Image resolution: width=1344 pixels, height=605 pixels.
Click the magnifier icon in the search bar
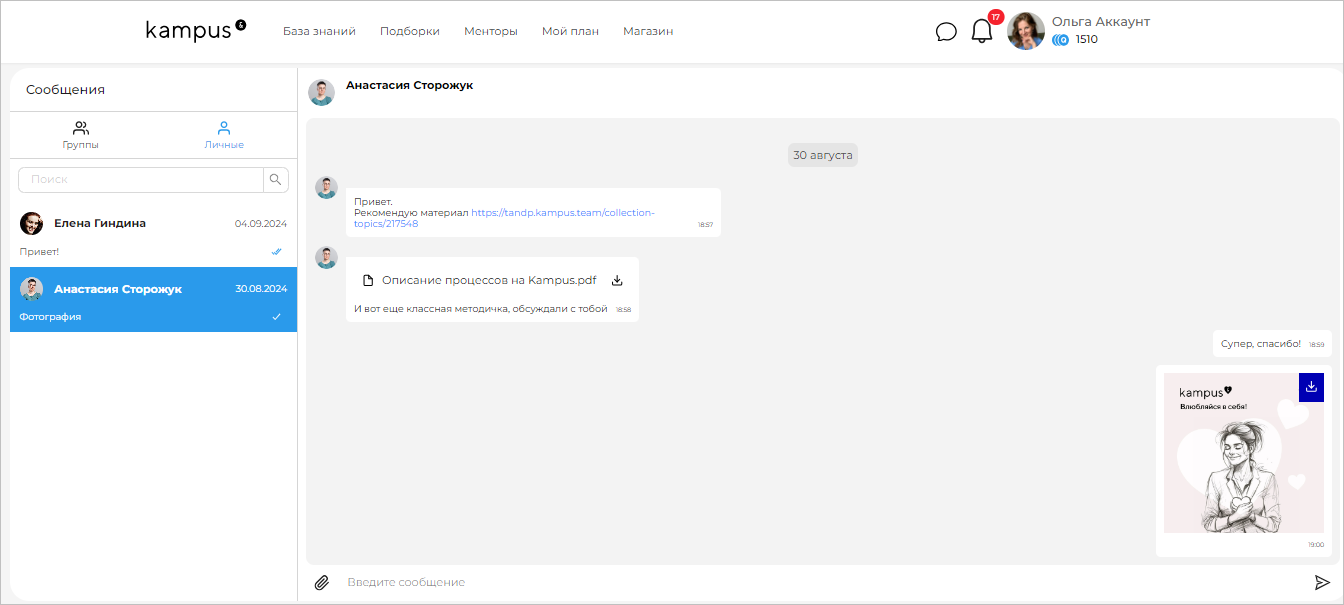(275, 180)
